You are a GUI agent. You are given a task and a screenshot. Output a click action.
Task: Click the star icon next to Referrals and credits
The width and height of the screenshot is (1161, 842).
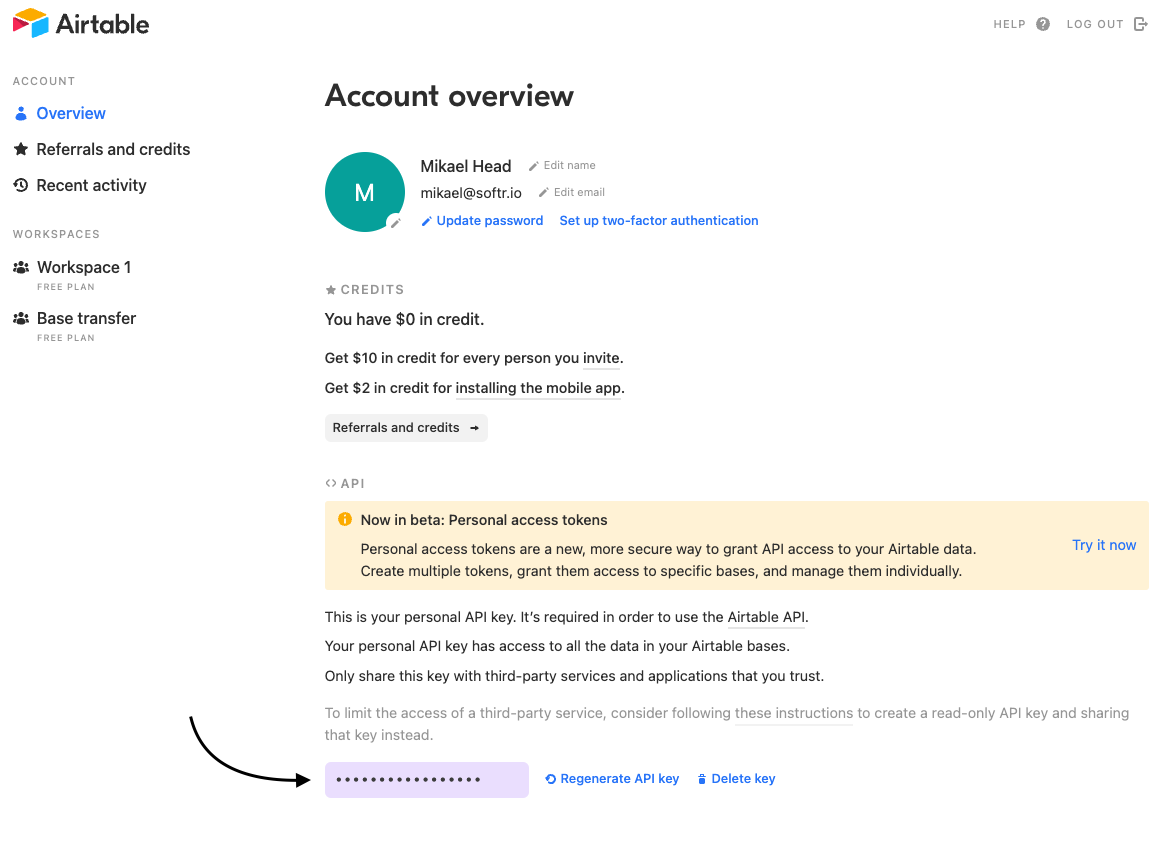click(x=20, y=149)
